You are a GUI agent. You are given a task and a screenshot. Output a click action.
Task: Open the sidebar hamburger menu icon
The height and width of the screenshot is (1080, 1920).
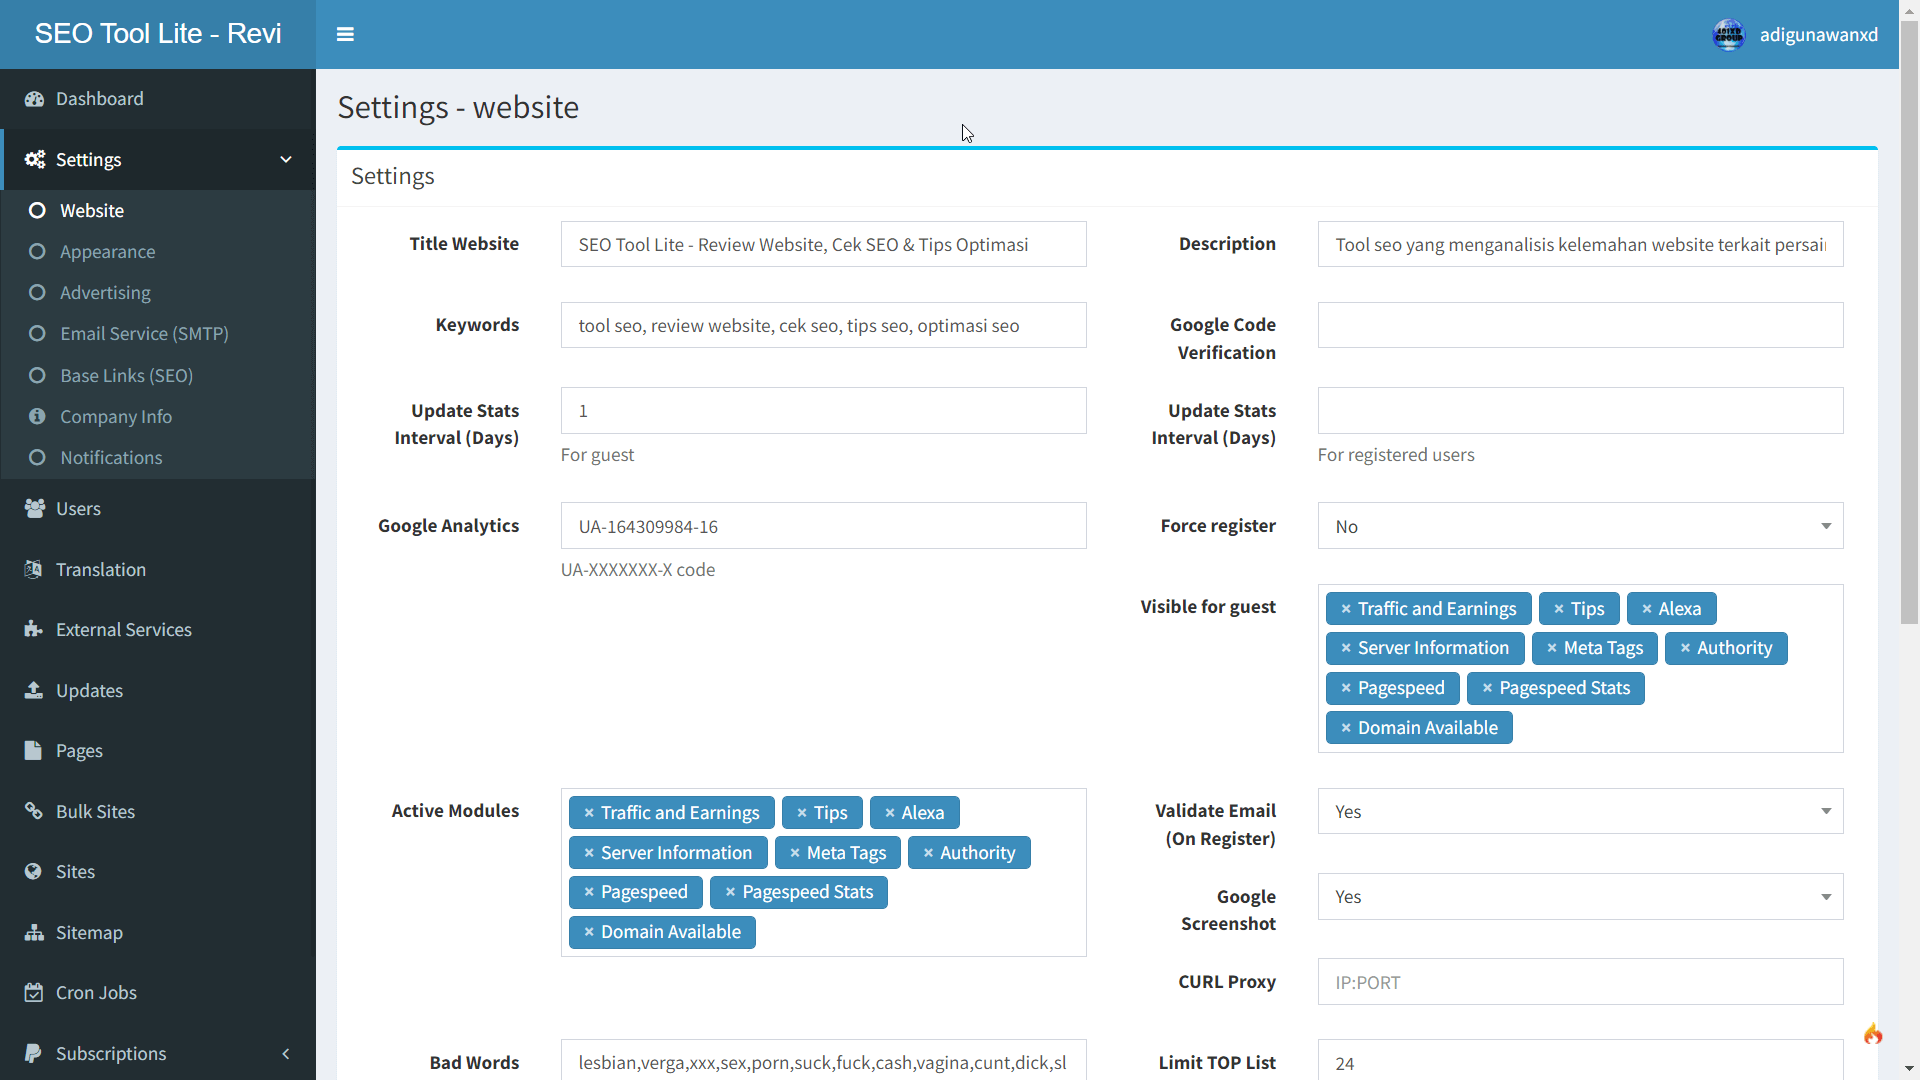coord(345,34)
